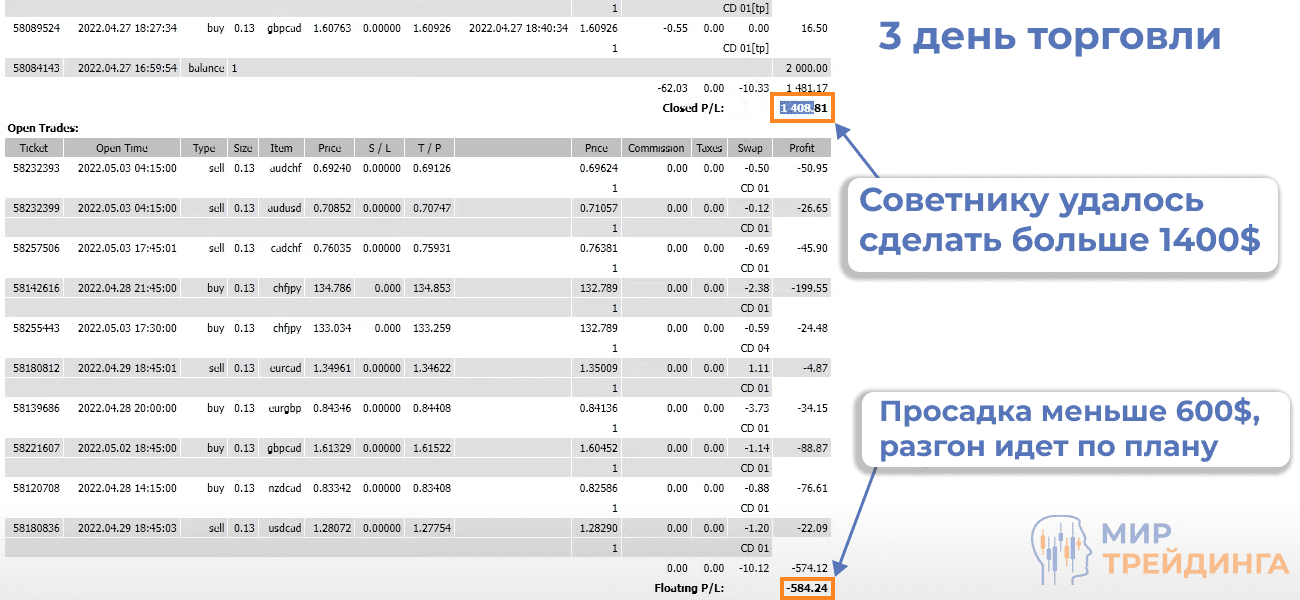Viewport: 1300px width, 600px height.
Task: Click the Profit column header
Action: (x=803, y=147)
